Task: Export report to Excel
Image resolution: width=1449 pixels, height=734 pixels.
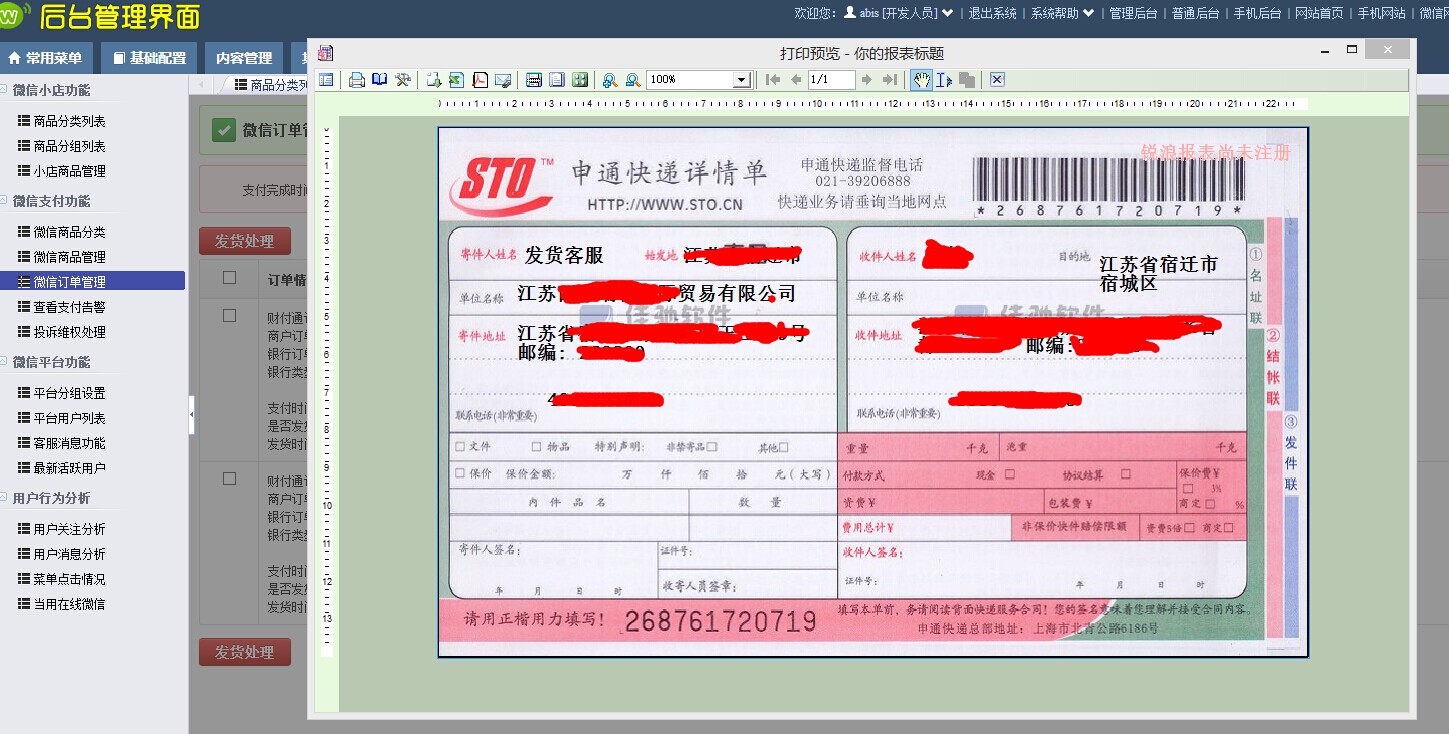Action: point(456,80)
